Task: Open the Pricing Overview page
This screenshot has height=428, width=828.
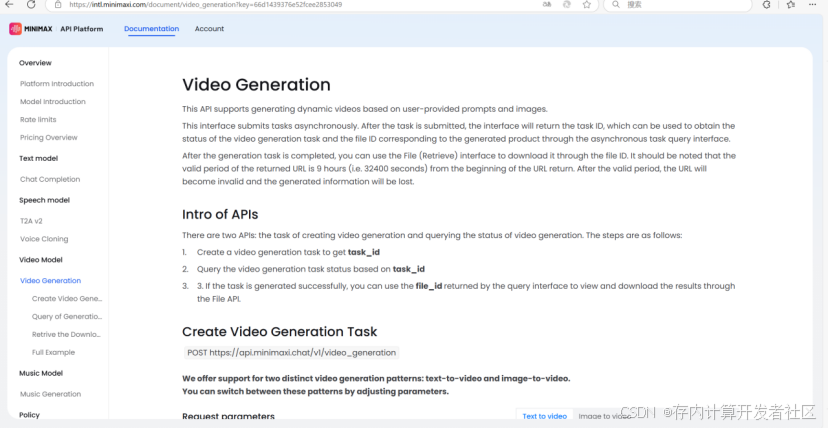Action: pos(49,137)
